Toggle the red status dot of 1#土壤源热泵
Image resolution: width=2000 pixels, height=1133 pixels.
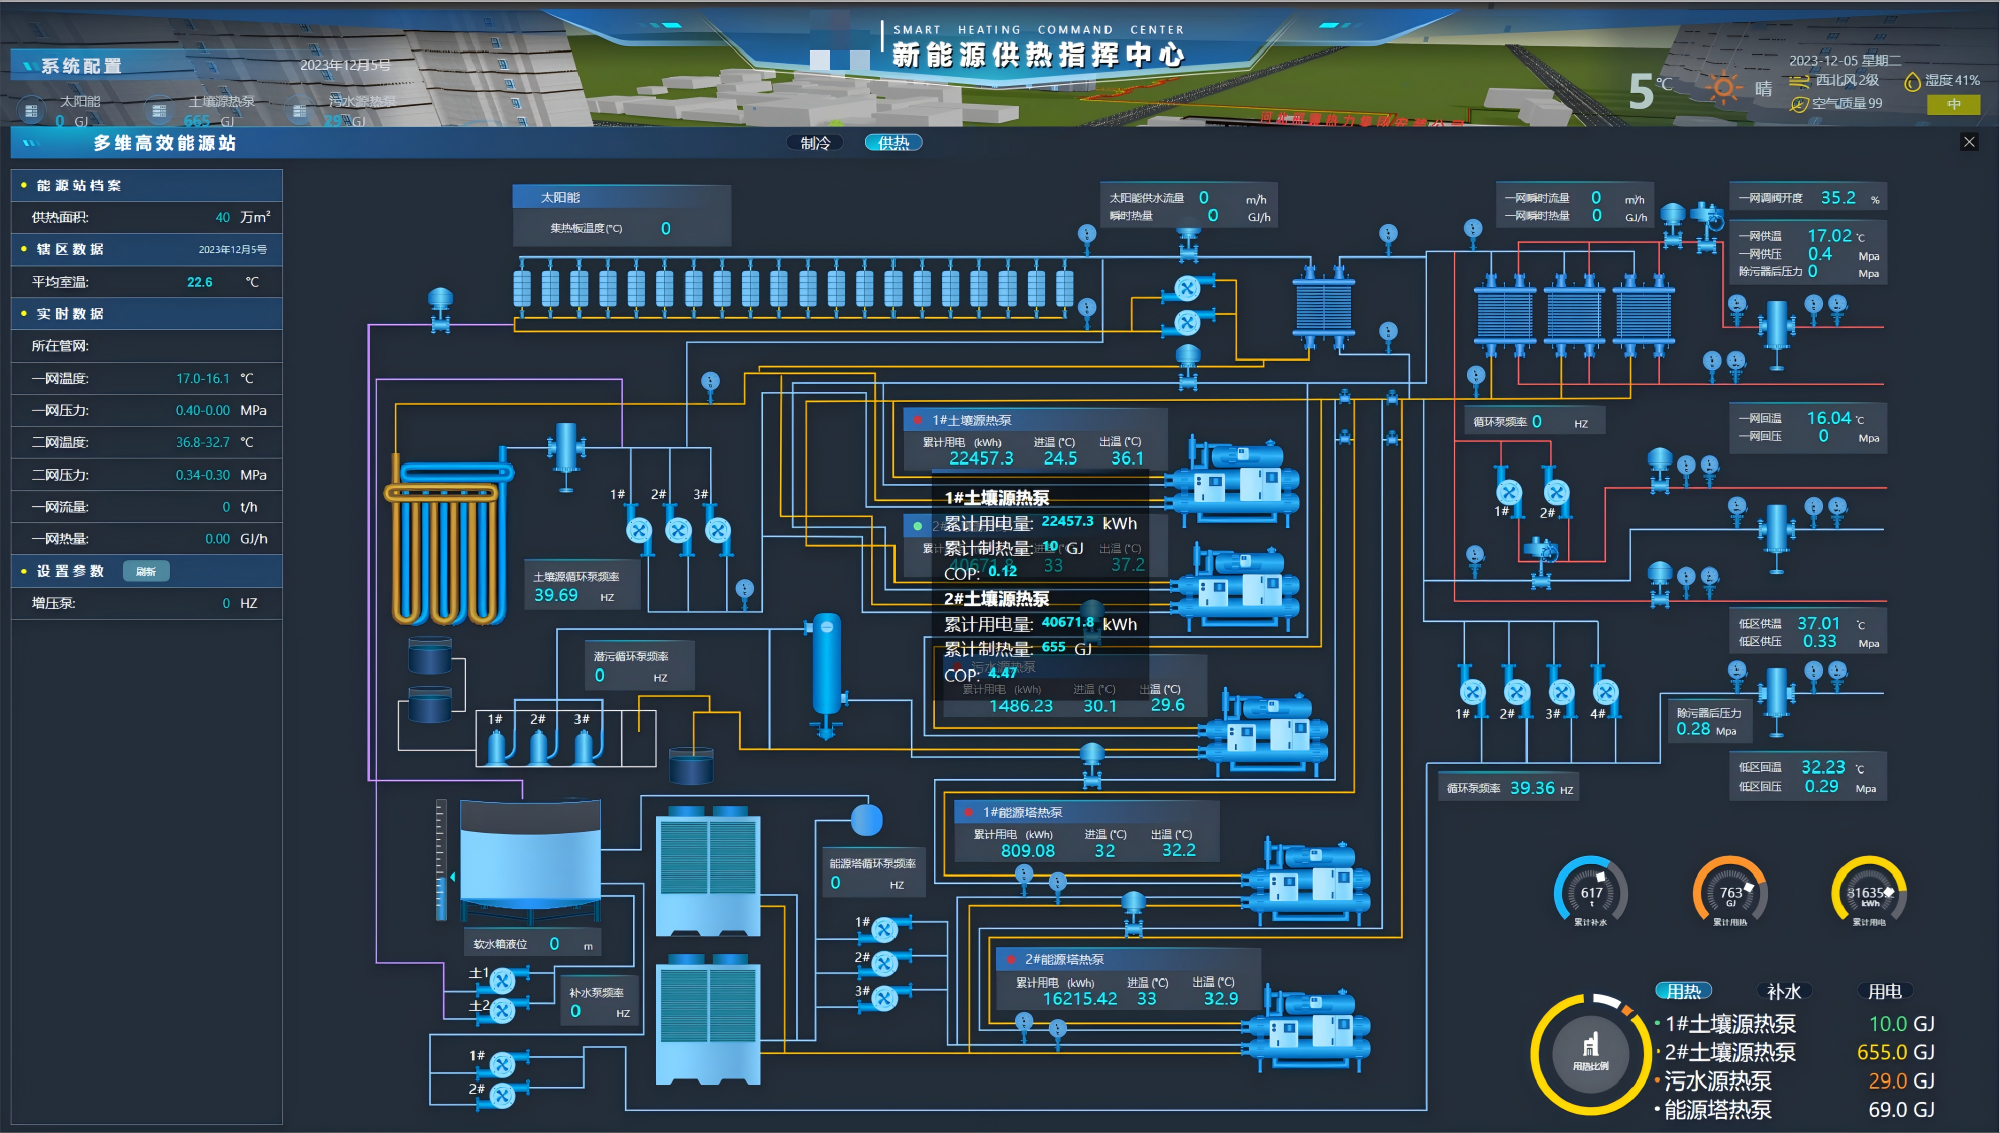(x=917, y=420)
